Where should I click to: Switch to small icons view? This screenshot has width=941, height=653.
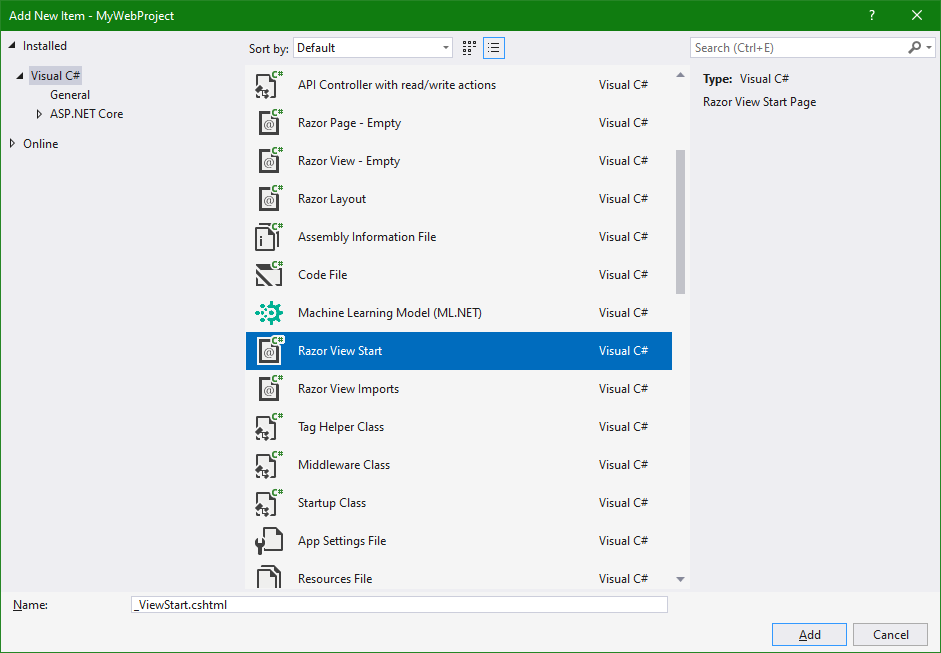(x=469, y=48)
